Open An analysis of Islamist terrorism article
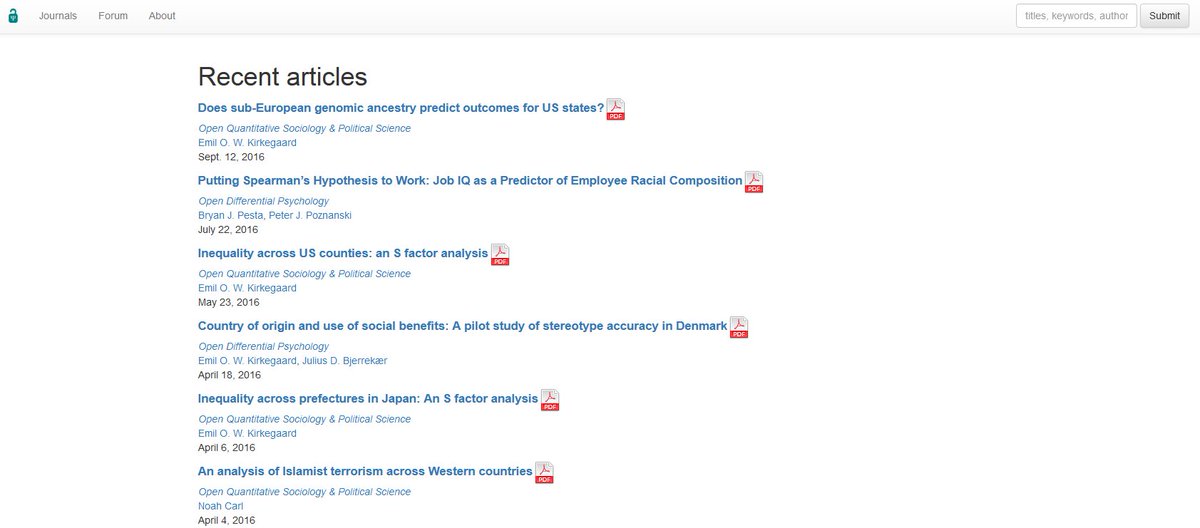 [365, 471]
